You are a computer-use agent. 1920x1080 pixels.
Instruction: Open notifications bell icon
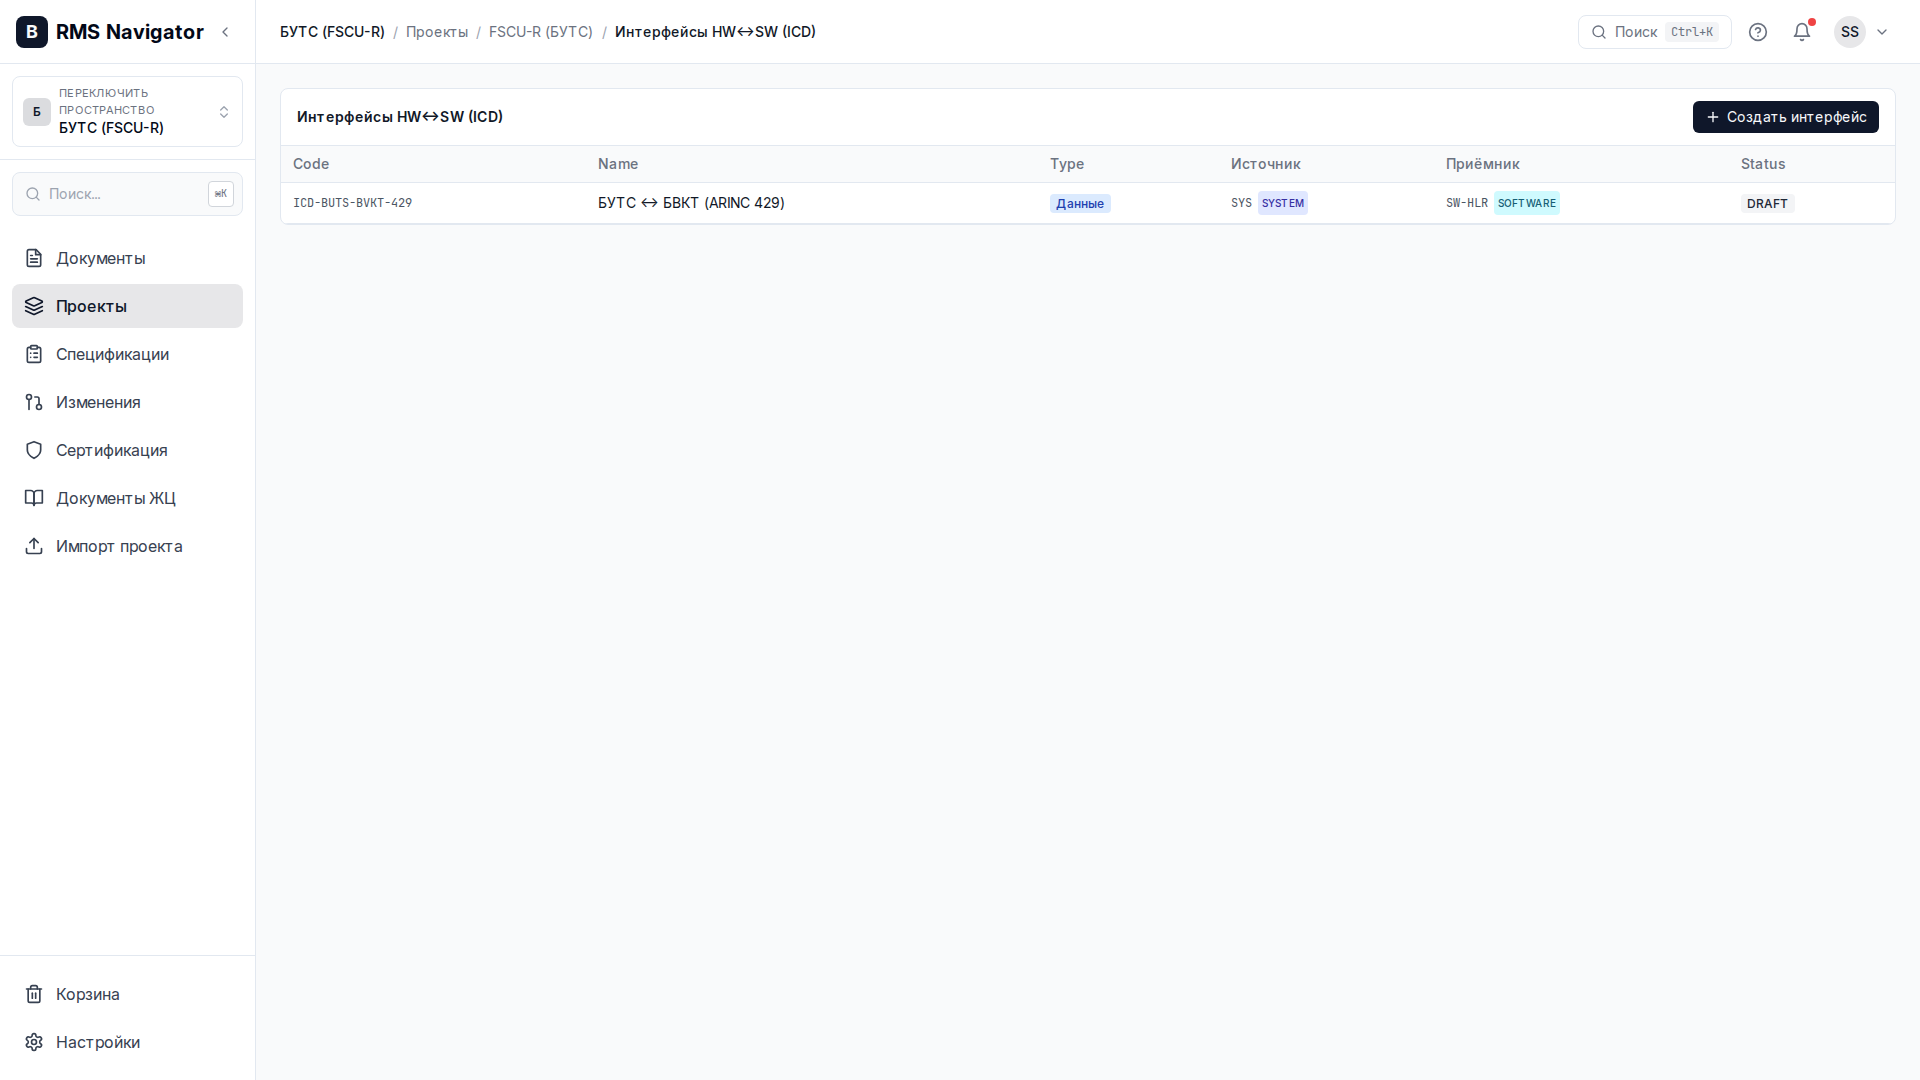(1802, 32)
